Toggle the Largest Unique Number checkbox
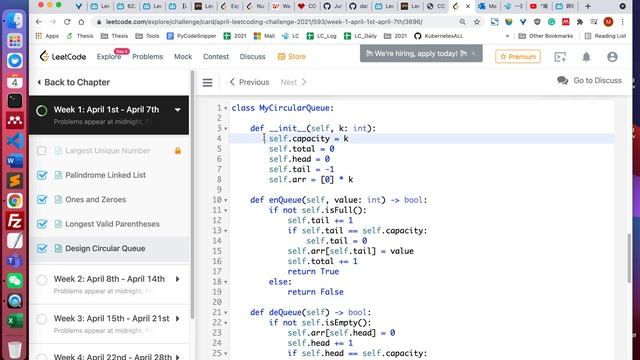This screenshot has width=640, height=360. 42,151
